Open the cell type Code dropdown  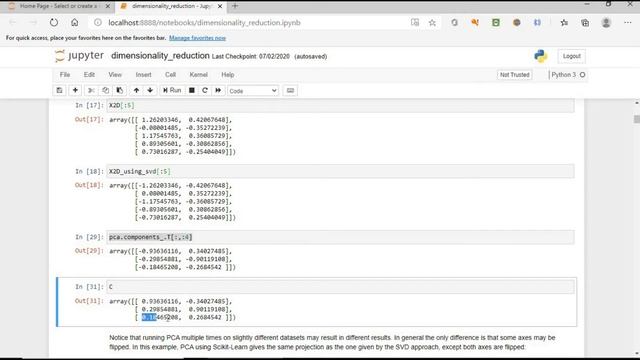[253, 91]
